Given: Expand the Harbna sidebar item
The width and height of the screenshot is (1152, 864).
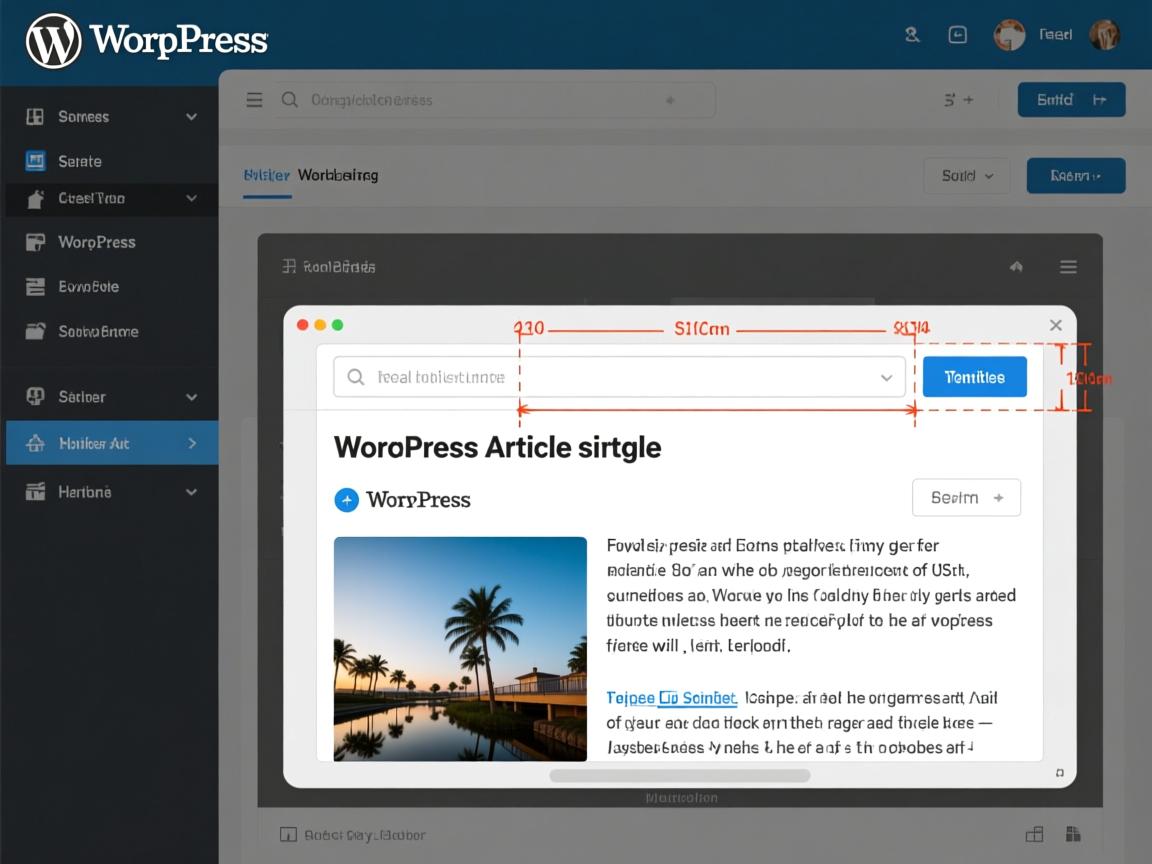Looking at the screenshot, I should tap(191, 492).
